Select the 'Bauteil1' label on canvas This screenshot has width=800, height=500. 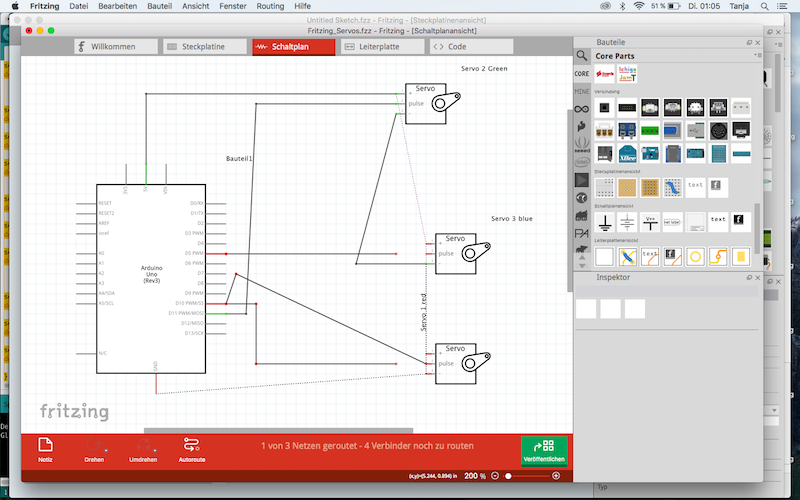tap(239, 159)
